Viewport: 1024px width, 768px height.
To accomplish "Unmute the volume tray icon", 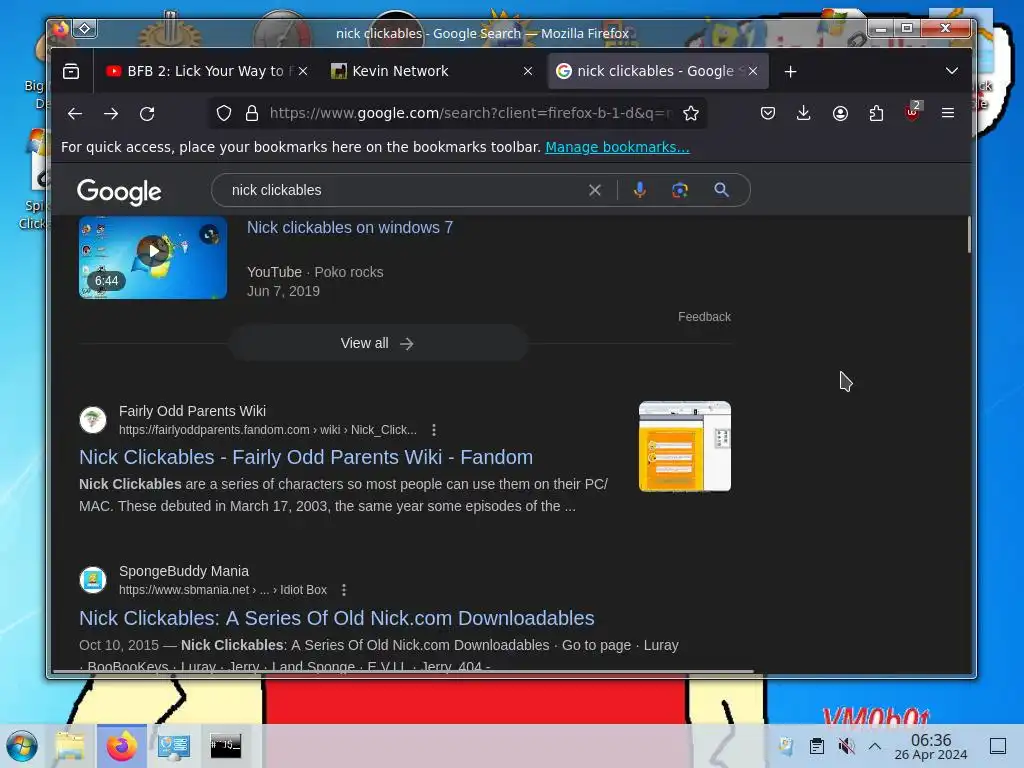I will pos(846,746).
